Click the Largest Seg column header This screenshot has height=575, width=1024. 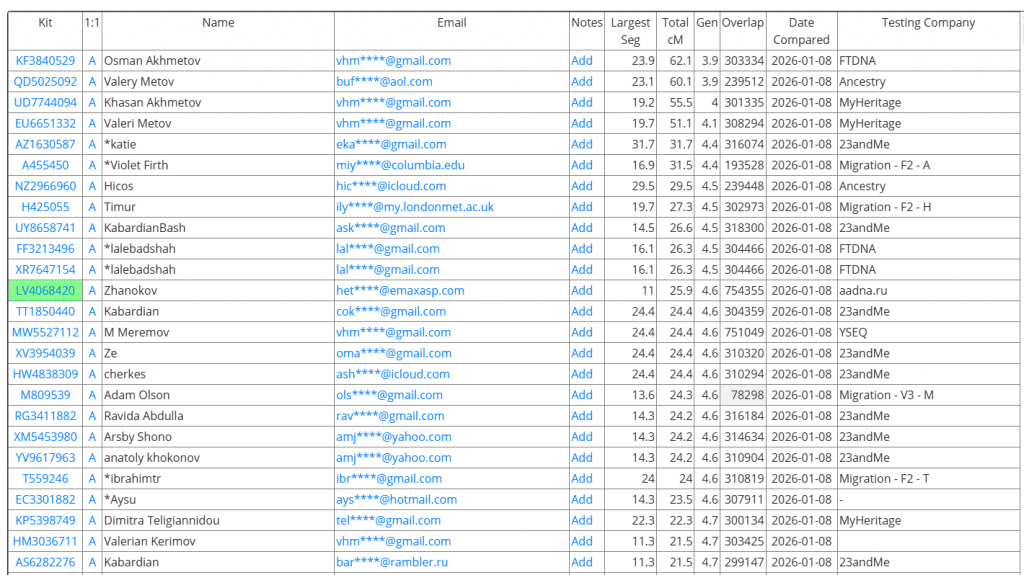point(630,31)
